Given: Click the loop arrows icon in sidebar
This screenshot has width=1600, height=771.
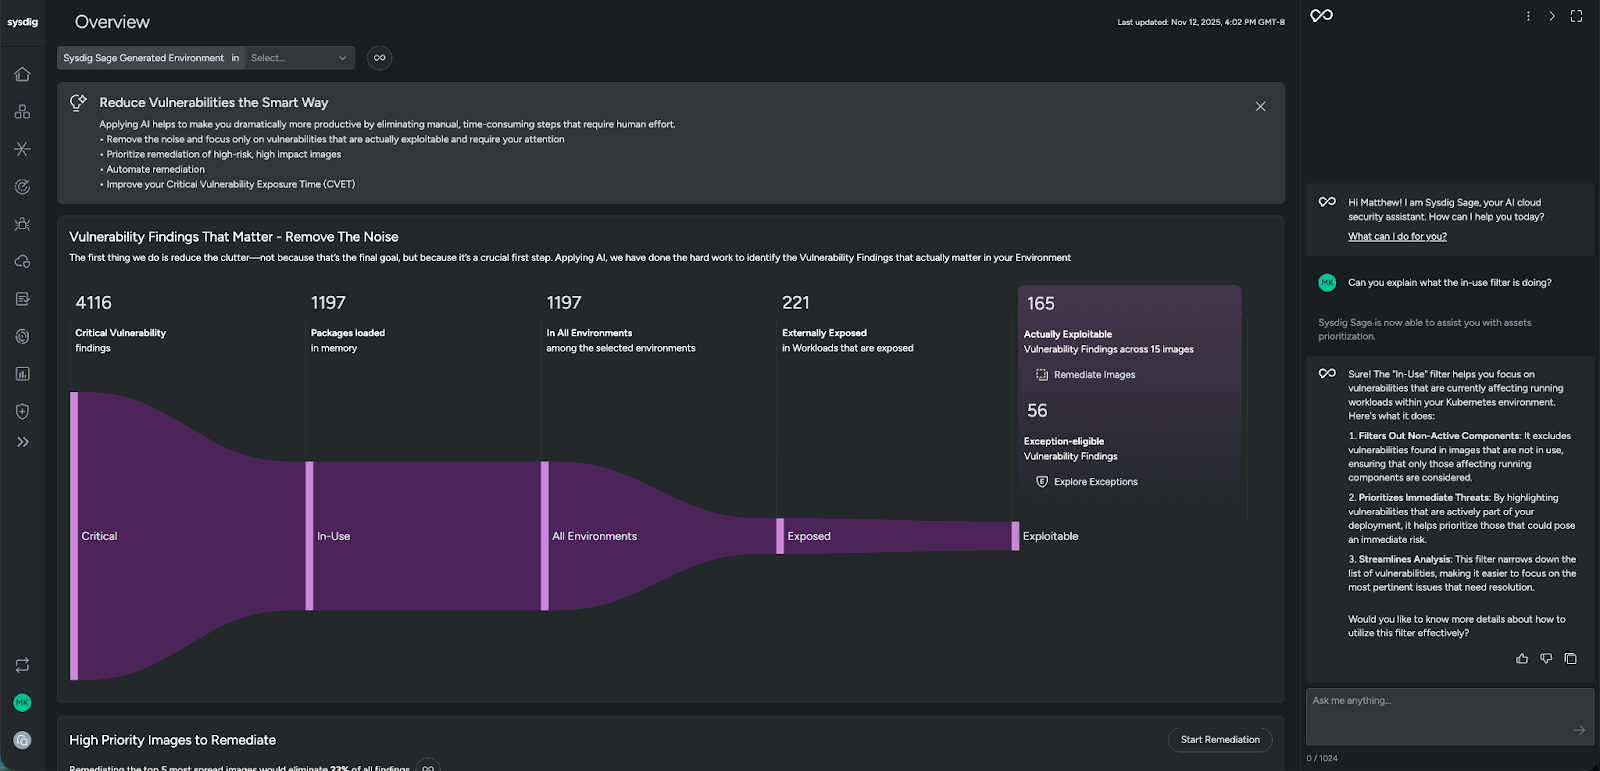Looking at the screenshot, I should 22,665.
